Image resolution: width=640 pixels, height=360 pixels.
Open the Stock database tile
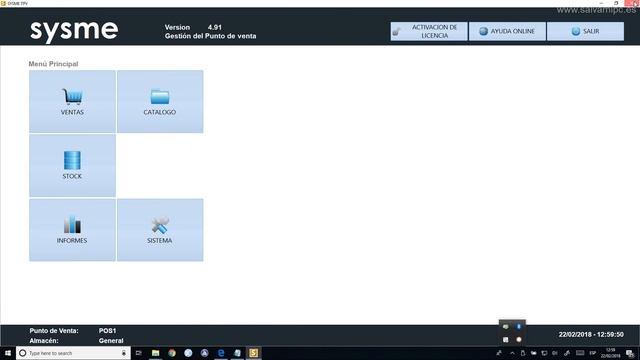pos(72,166)
